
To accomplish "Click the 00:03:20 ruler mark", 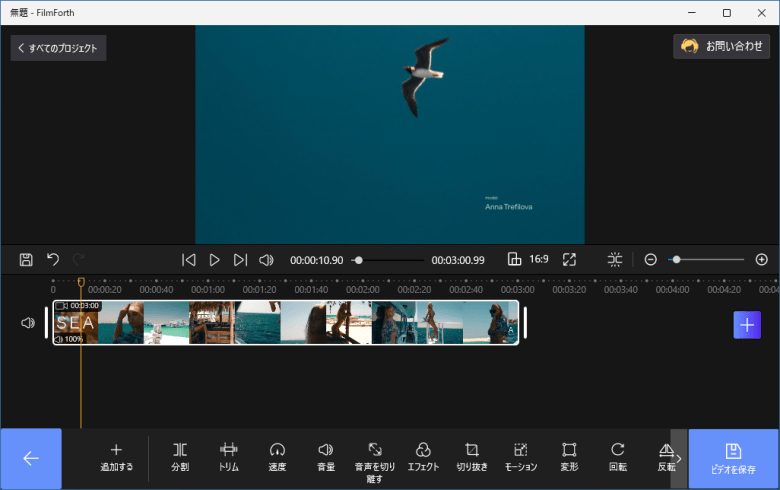I will 569,290.
